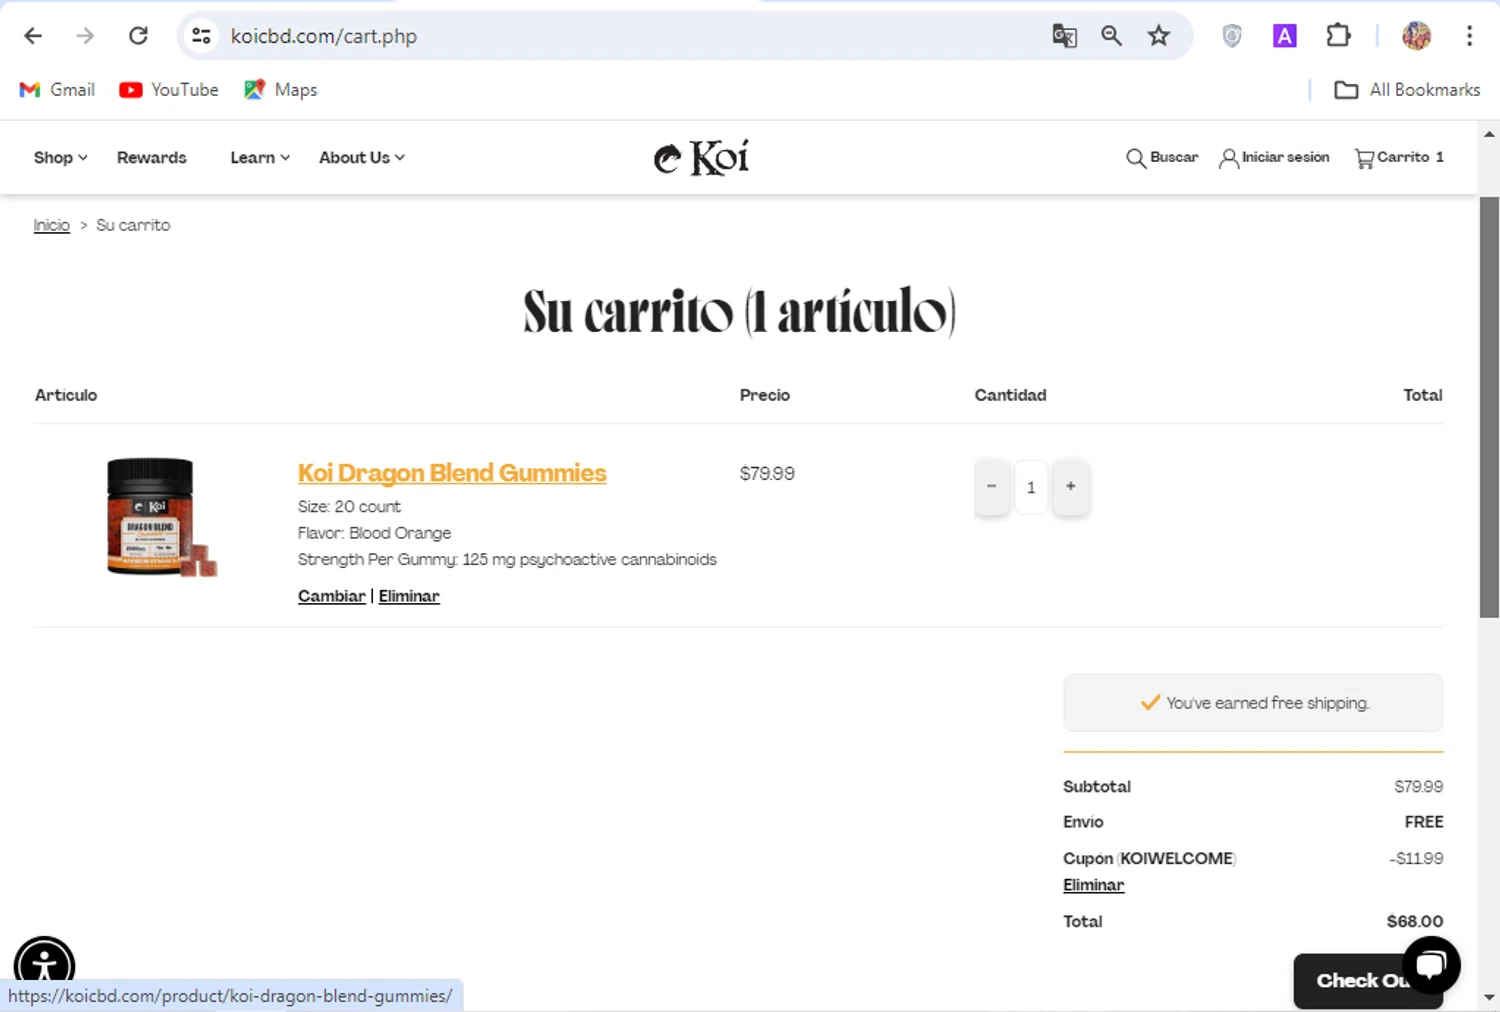Click the -$11.99 coupon discount value
Image resolution: width=1500 pixels, height=1012 pixels.
coord(1416,859)
